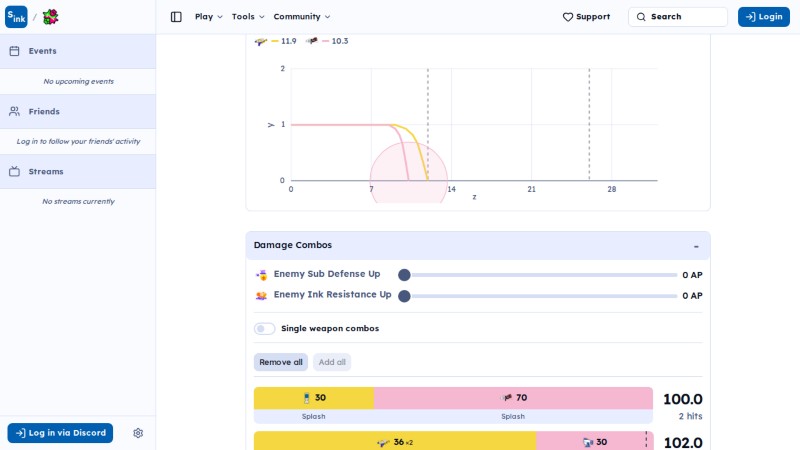Click the '2 hits' label
800x450 pixels.
(x=690, y=416)
